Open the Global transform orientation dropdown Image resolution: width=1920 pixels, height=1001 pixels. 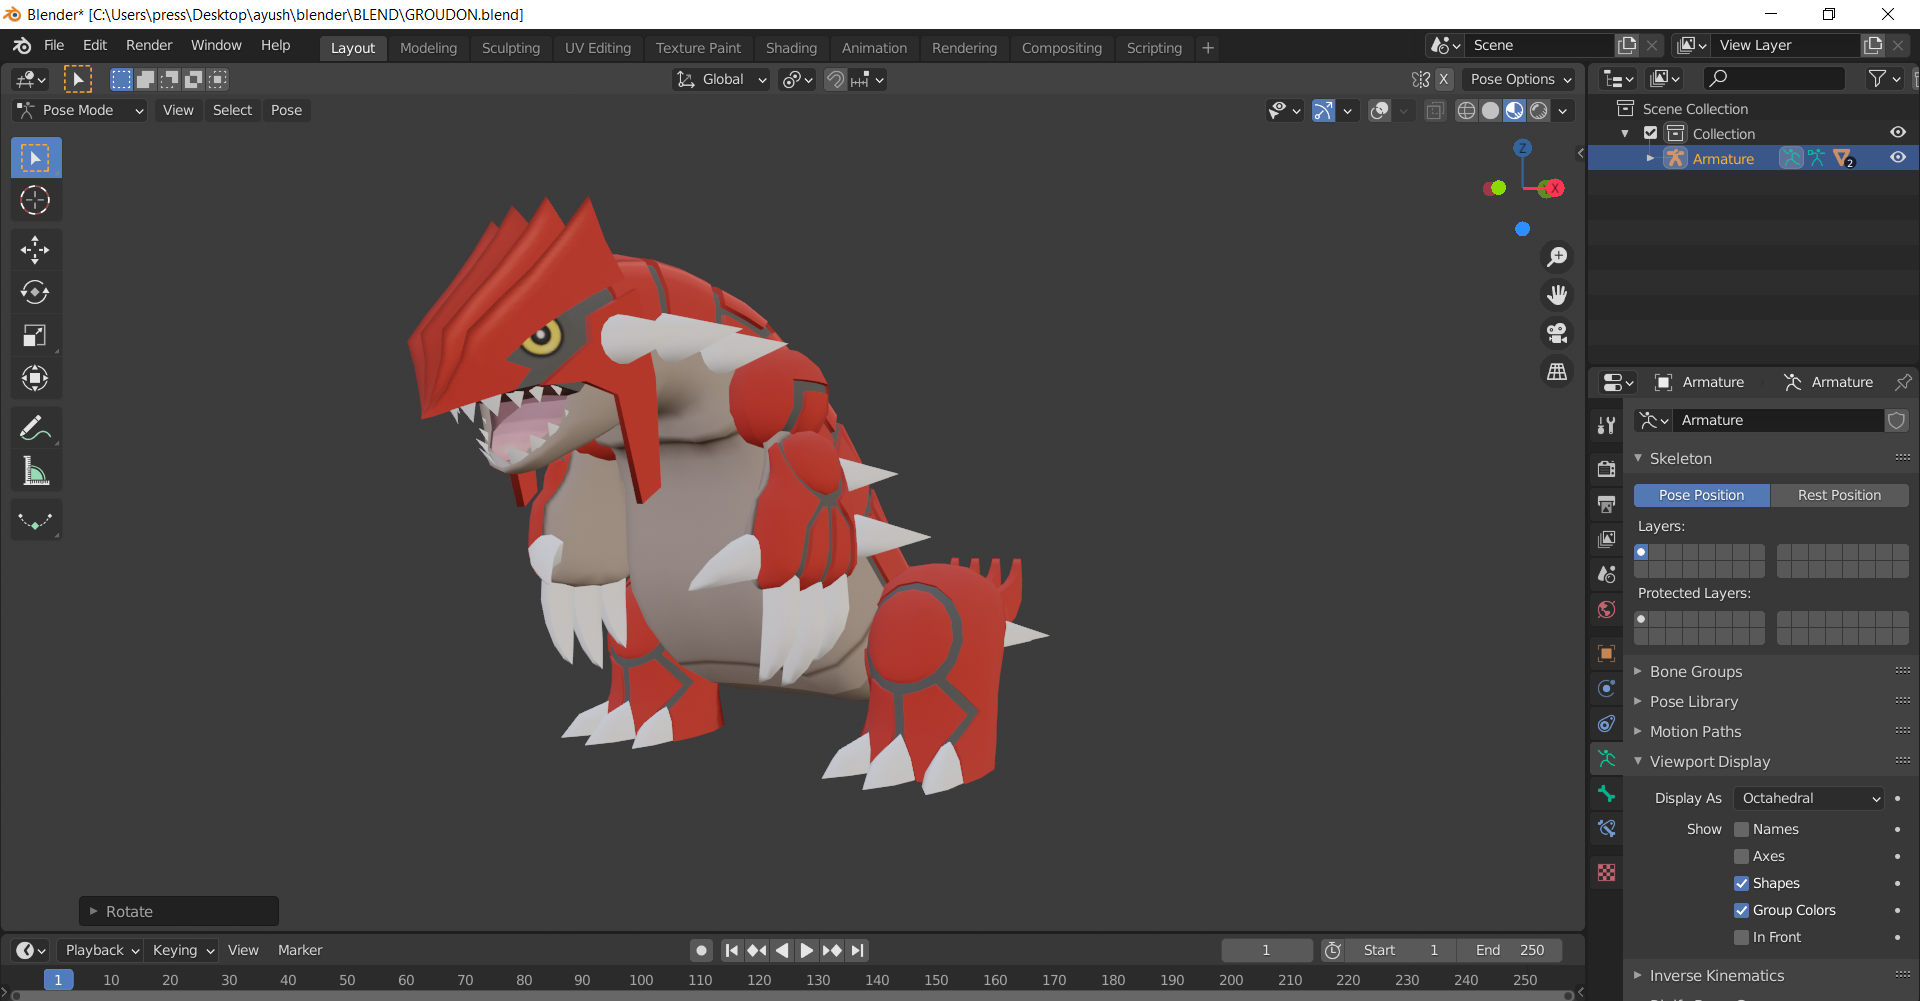click(x=720, y=79)
